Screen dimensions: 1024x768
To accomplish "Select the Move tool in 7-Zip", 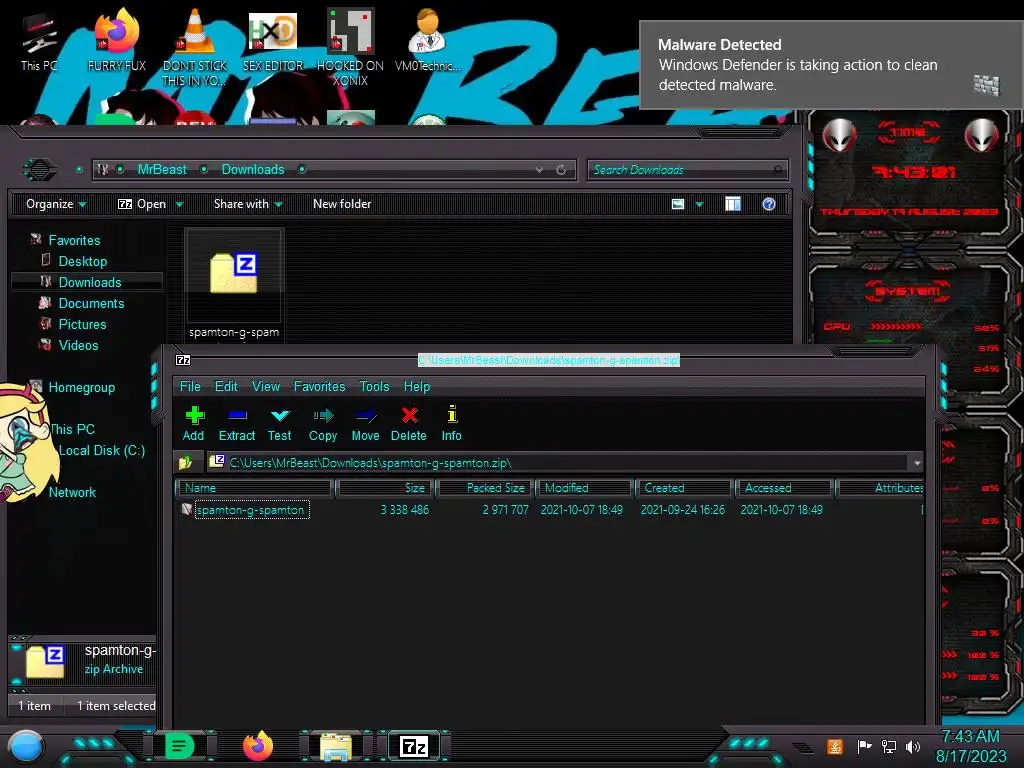I will click(x=365, y=424).
